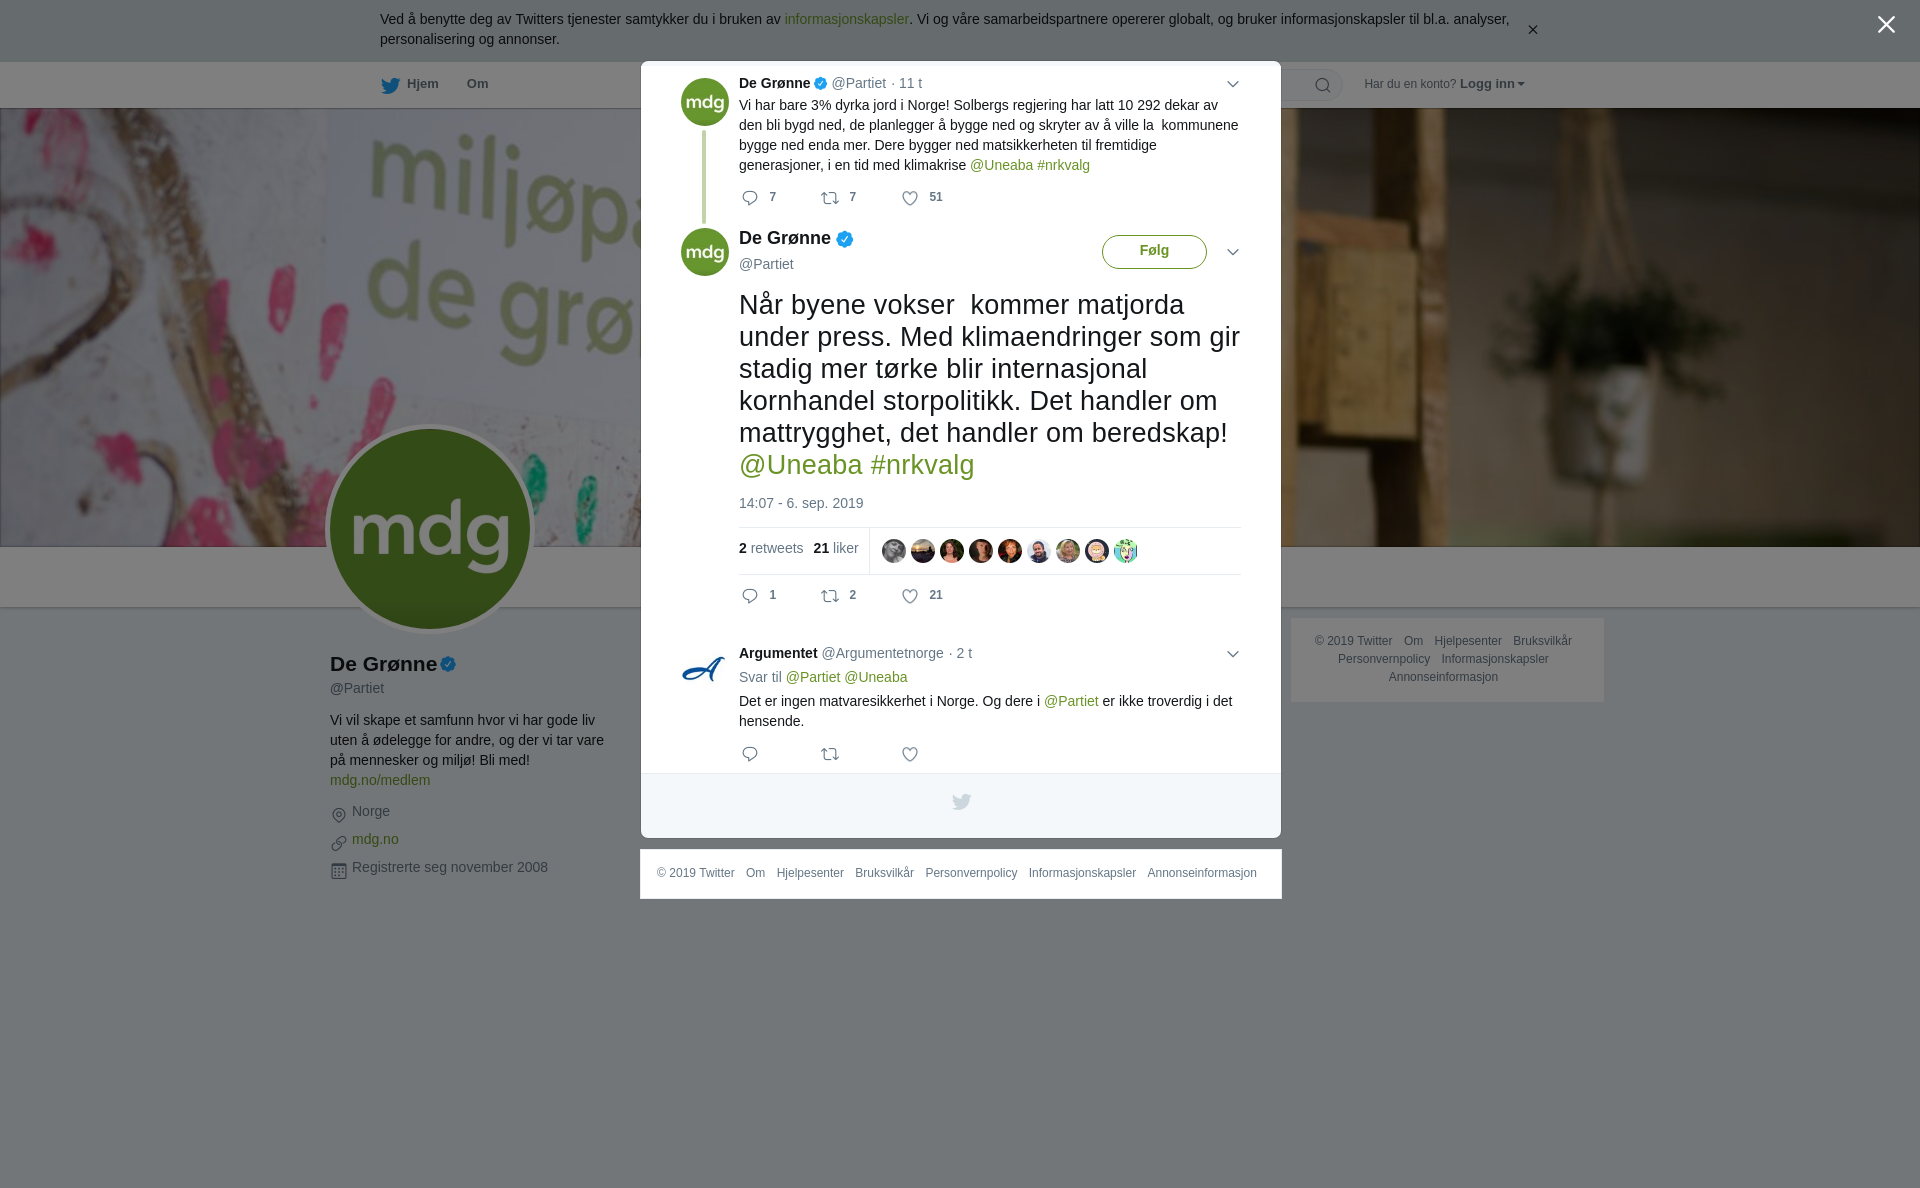The height and width of the screenshot is (1188, 1920).
Task: Close the tweet overlay with the X
Action: (x=1886, y=24)
